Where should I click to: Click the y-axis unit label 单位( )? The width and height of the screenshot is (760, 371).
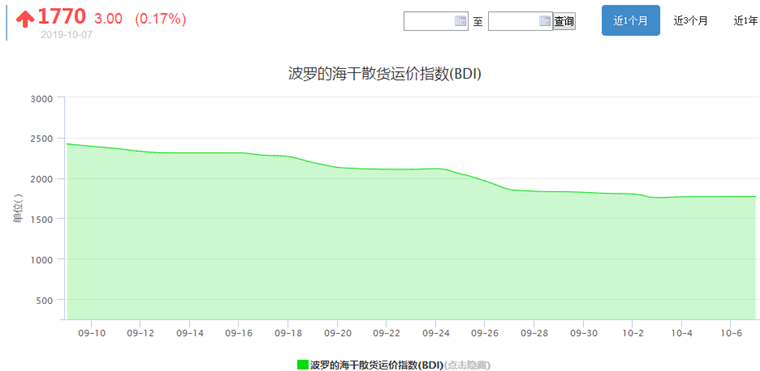(18, 209)
